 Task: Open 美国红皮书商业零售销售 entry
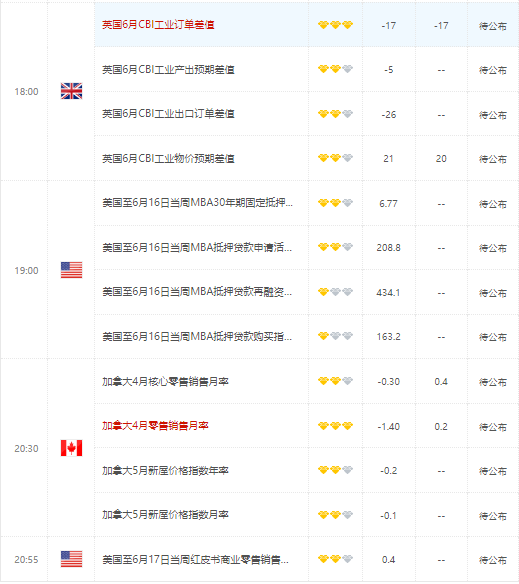pyautogui.click(x=195, y=559)
